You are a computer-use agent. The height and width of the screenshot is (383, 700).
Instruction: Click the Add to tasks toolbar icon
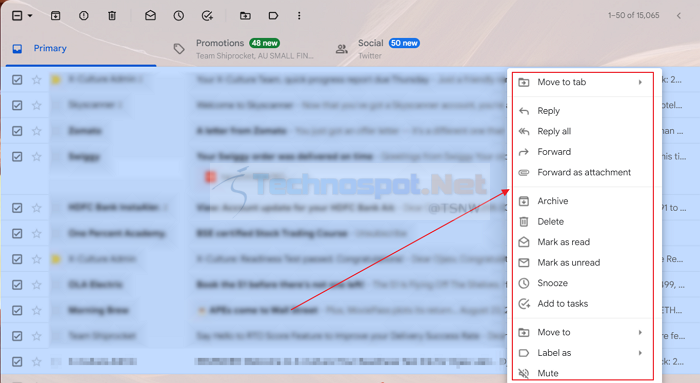[207, 16]
